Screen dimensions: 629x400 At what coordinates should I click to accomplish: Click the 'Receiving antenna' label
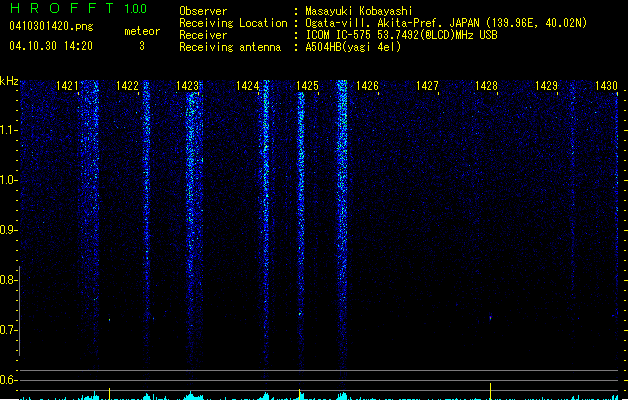[230, 47]
